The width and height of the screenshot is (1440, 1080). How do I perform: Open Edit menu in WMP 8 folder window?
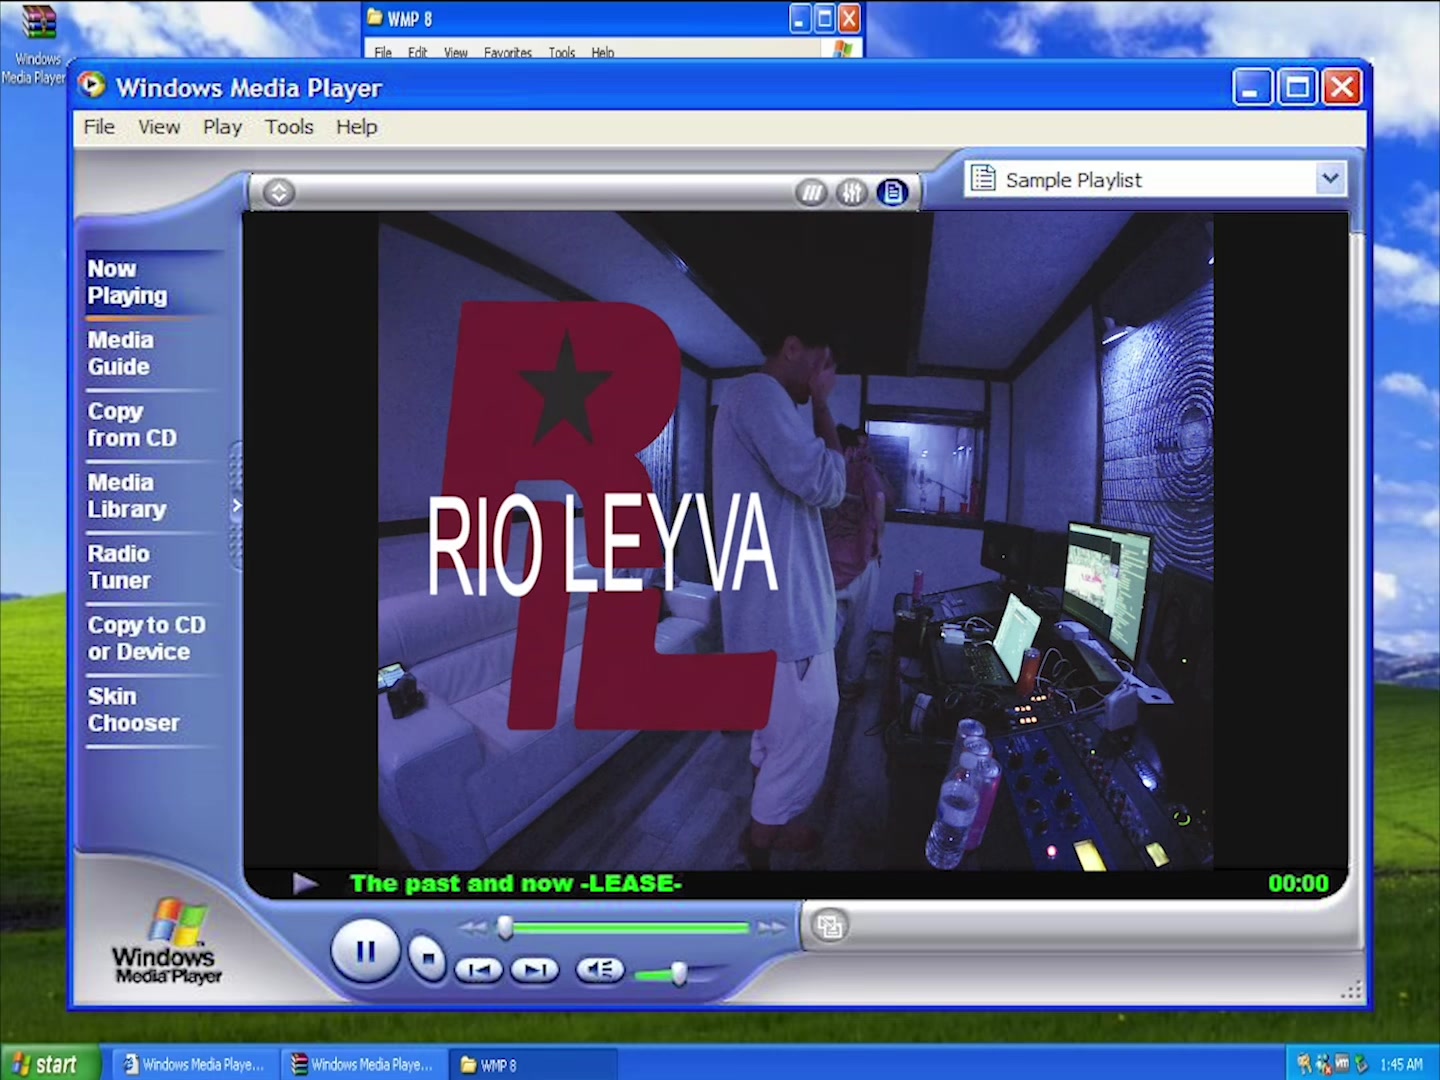417,52
